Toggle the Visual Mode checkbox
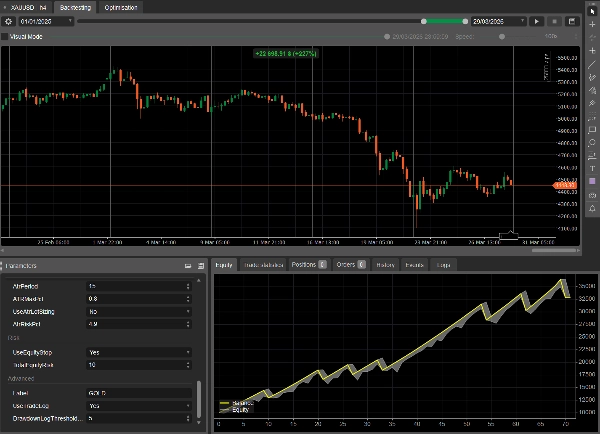Screen dimensions: 600x434 pos(5,36)
